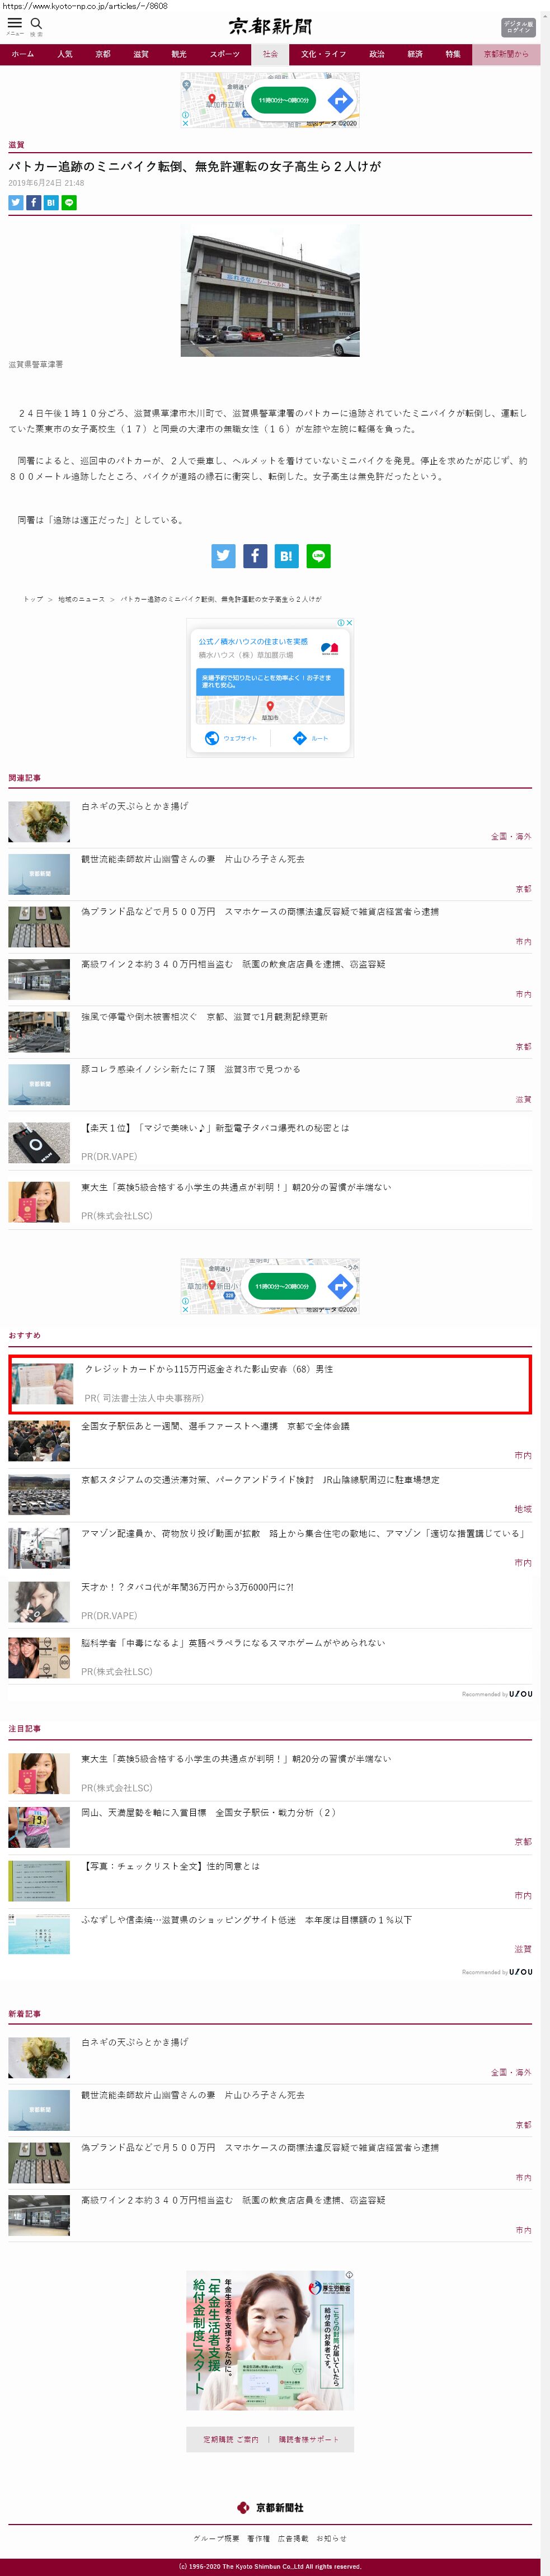The height and width of the screenshot is (2576, 550).
Task: Click the 公式／積水ハウスの住まいを実感 ad title
Action: tap(253, 642)
